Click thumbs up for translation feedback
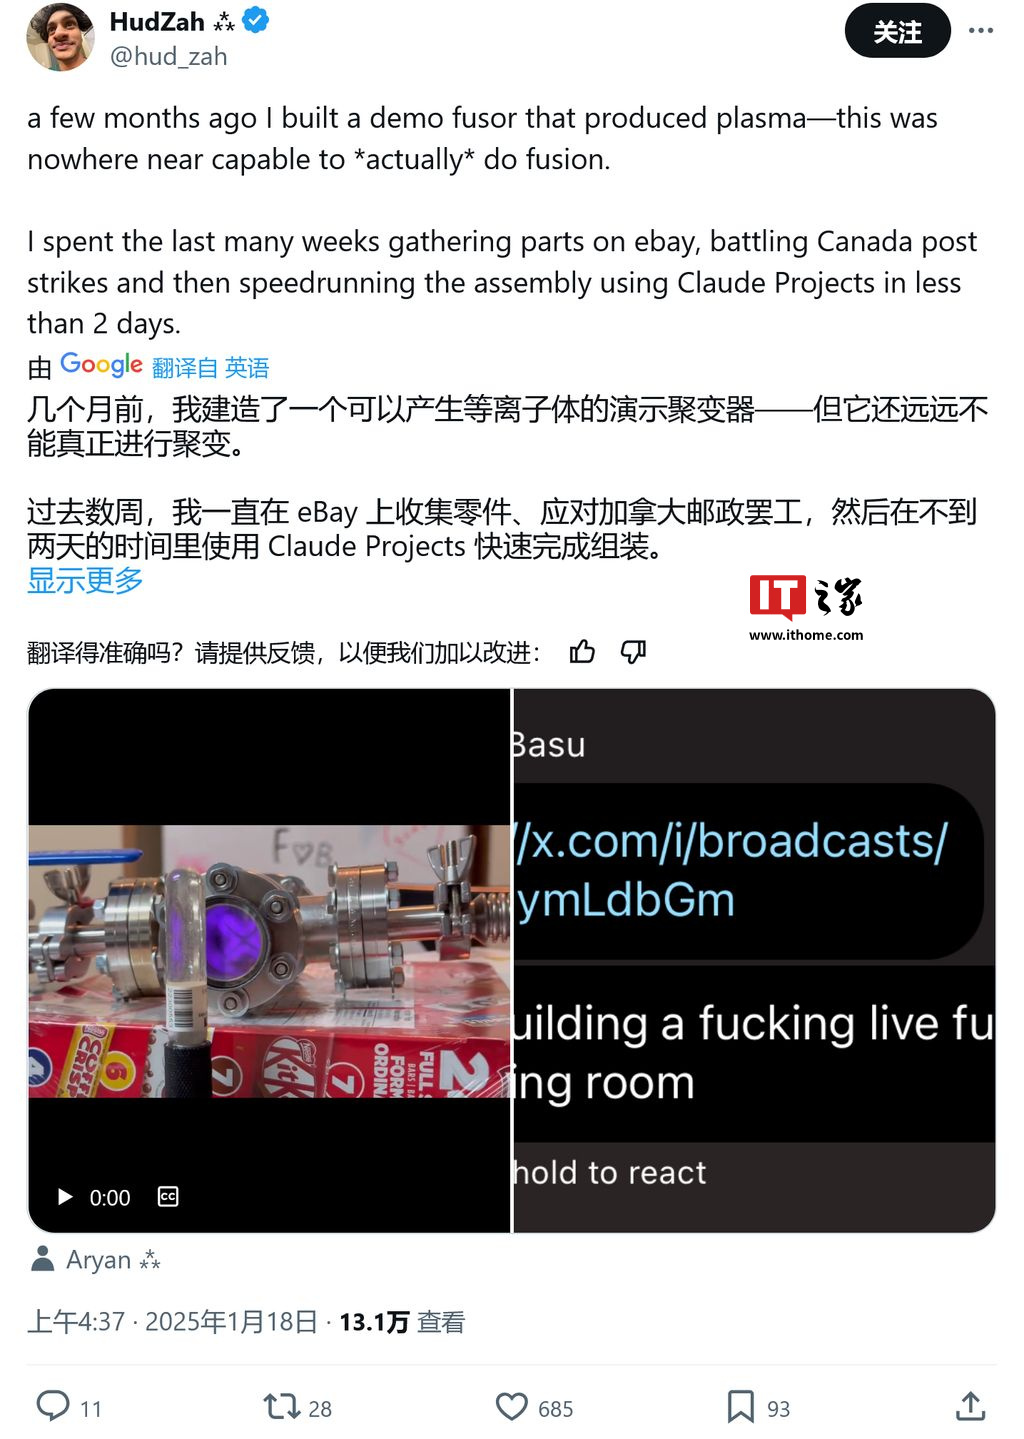The width and height of the screenshot is (1024, 1439). pyautogui.click(x=582, y=652)
